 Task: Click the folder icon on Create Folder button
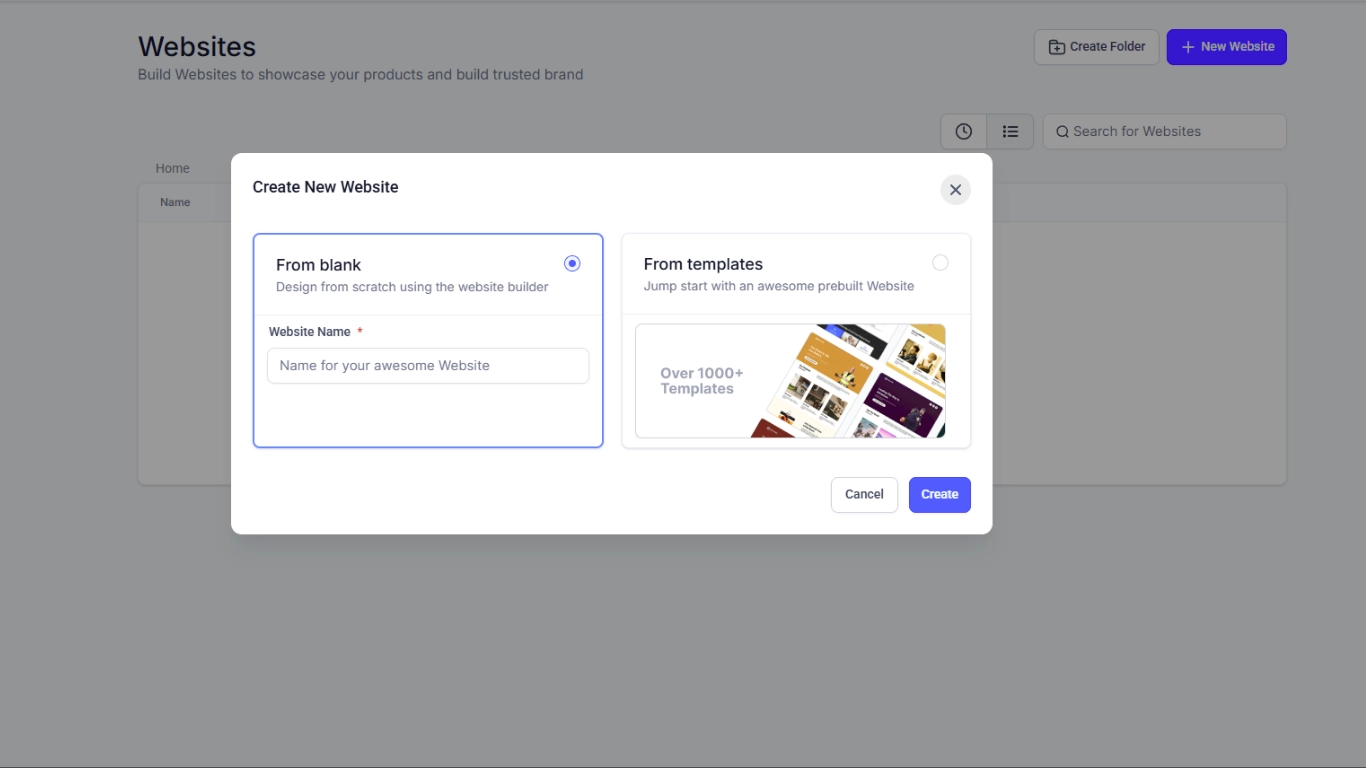(x=1056, y=46)
